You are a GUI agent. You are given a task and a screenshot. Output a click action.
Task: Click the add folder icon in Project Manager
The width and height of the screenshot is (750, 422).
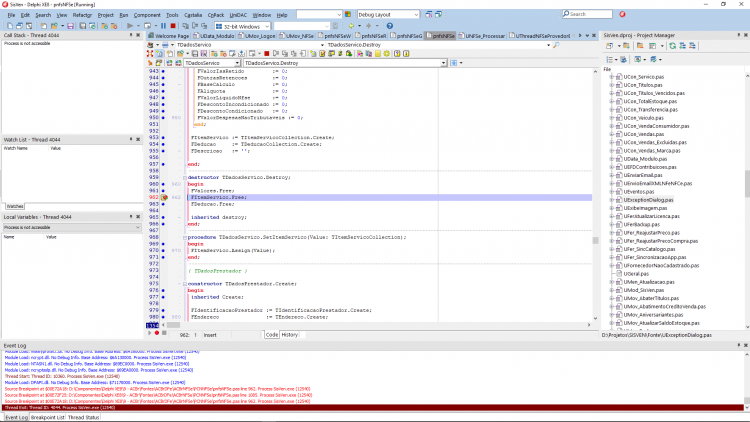626,46
